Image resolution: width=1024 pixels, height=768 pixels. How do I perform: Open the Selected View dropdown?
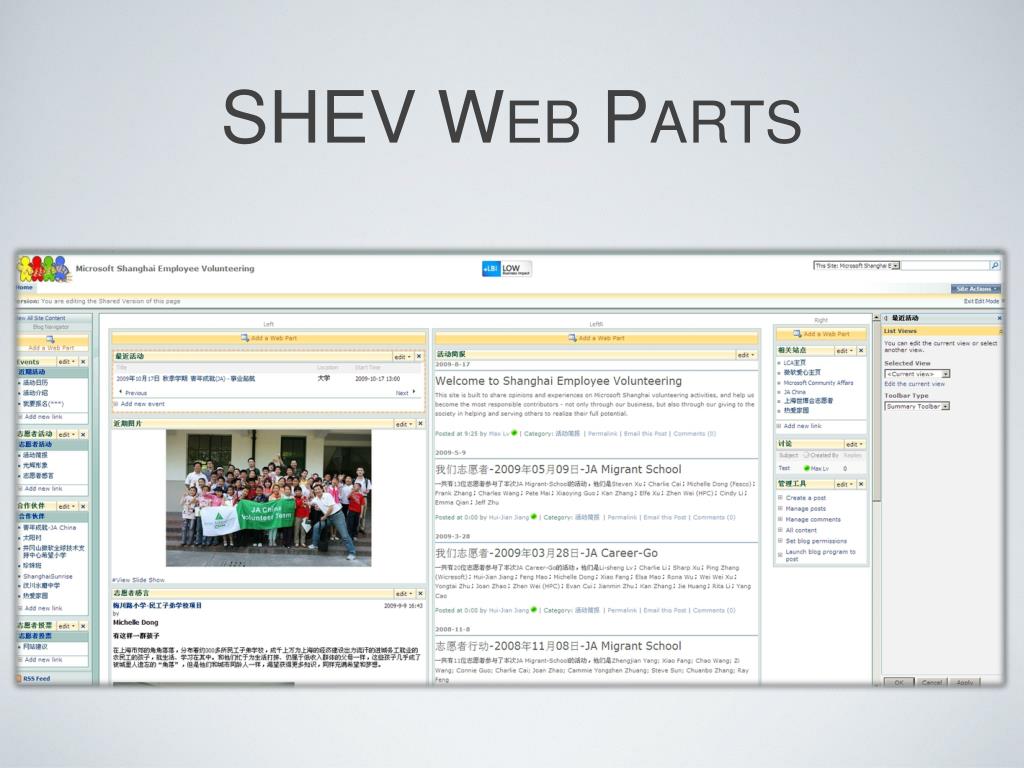[917, 374]
